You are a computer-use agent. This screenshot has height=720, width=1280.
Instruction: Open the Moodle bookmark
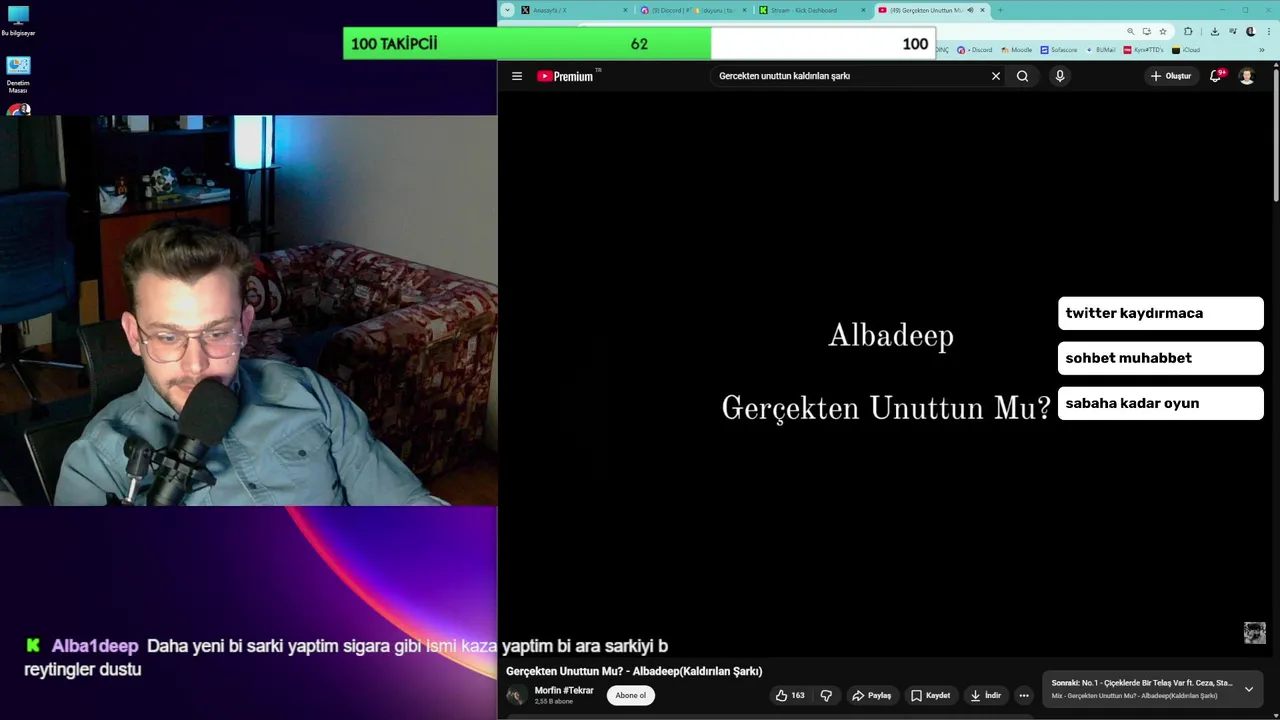(1016, 49)
